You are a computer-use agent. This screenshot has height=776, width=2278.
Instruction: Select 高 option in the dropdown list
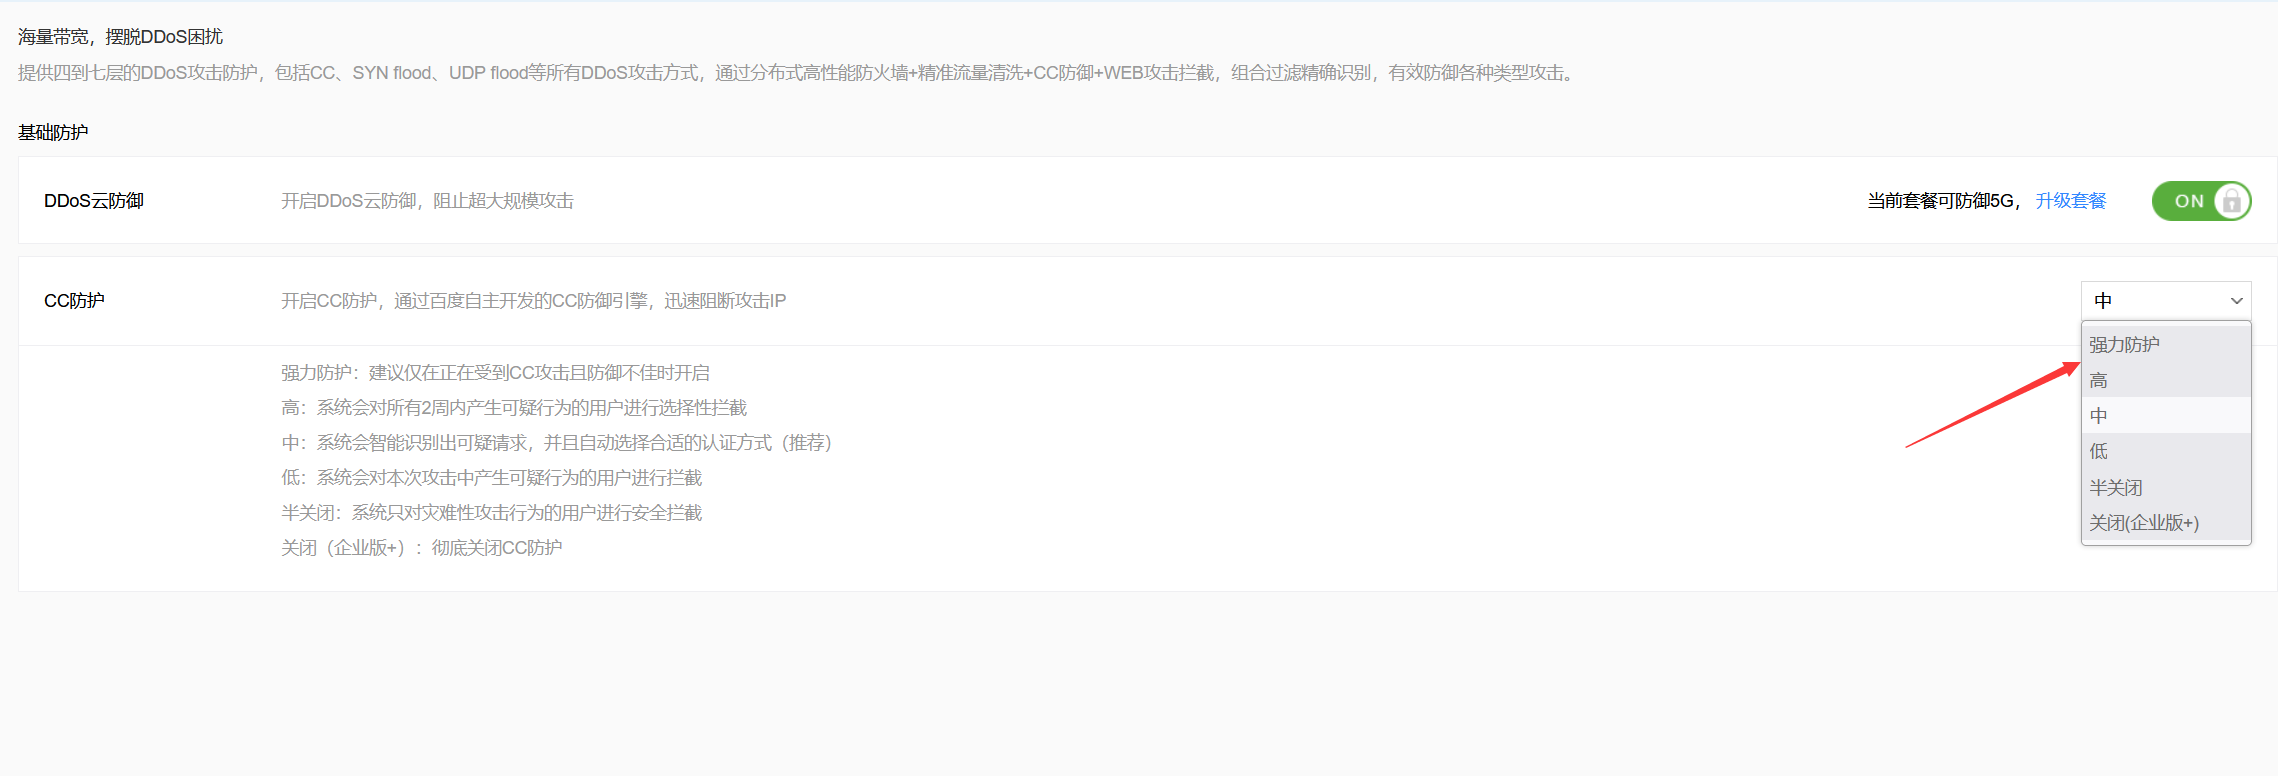pyautogui.click(x=2166, y=380)
